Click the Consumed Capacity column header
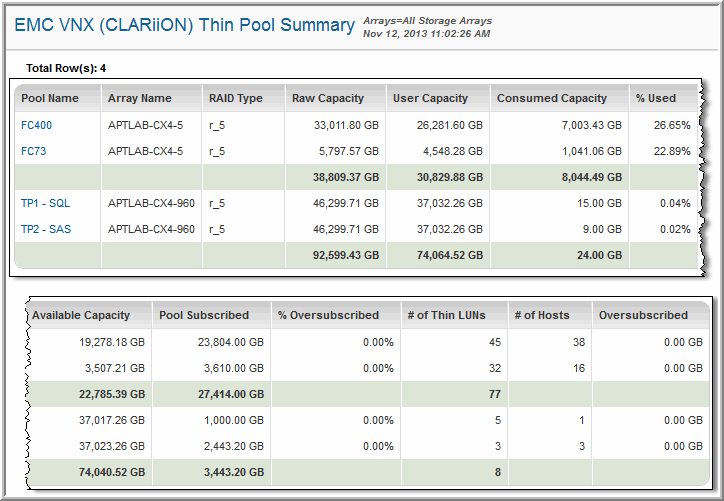 tap(552, 98)
